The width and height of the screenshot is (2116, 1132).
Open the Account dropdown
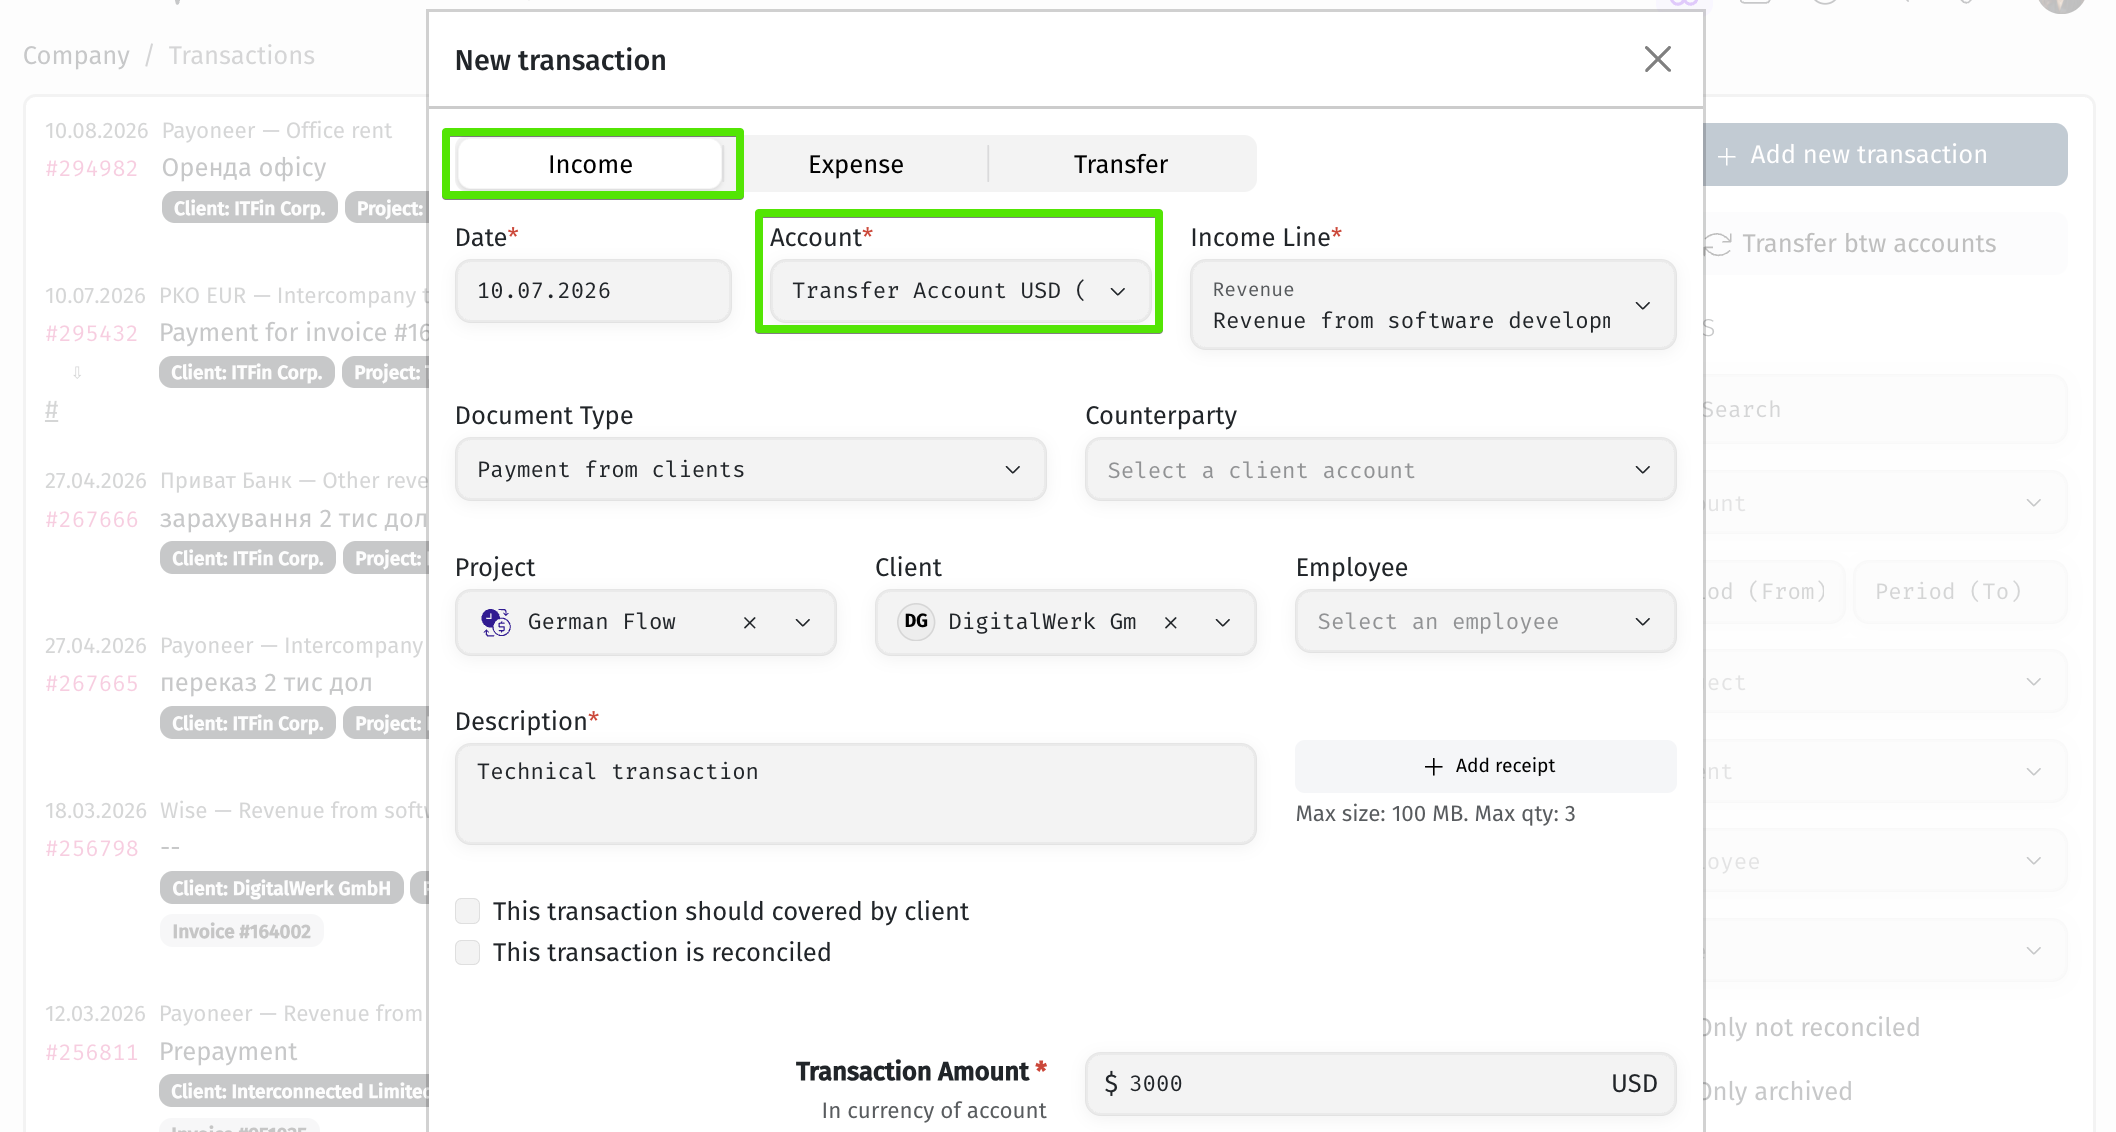click(x=960, y=291)
